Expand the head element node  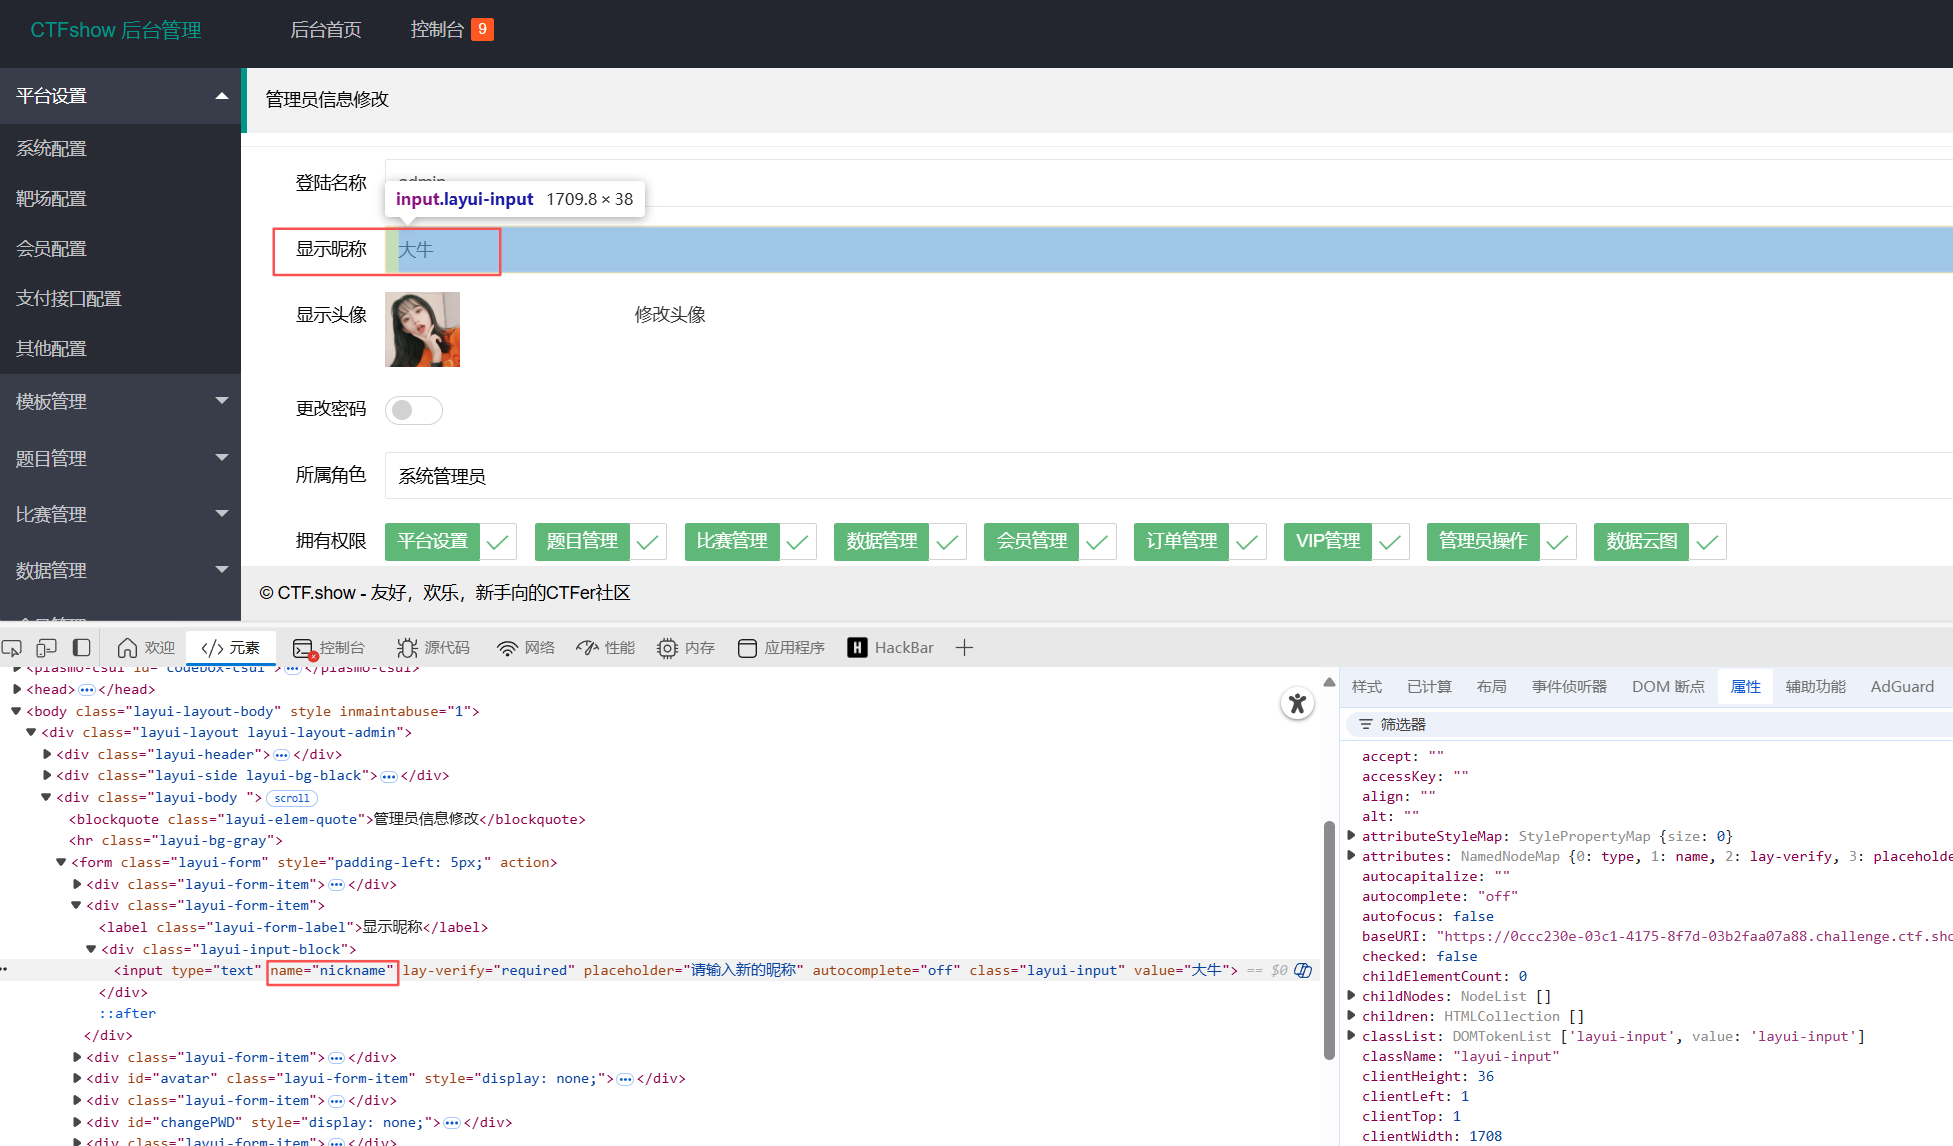(17, 689)
